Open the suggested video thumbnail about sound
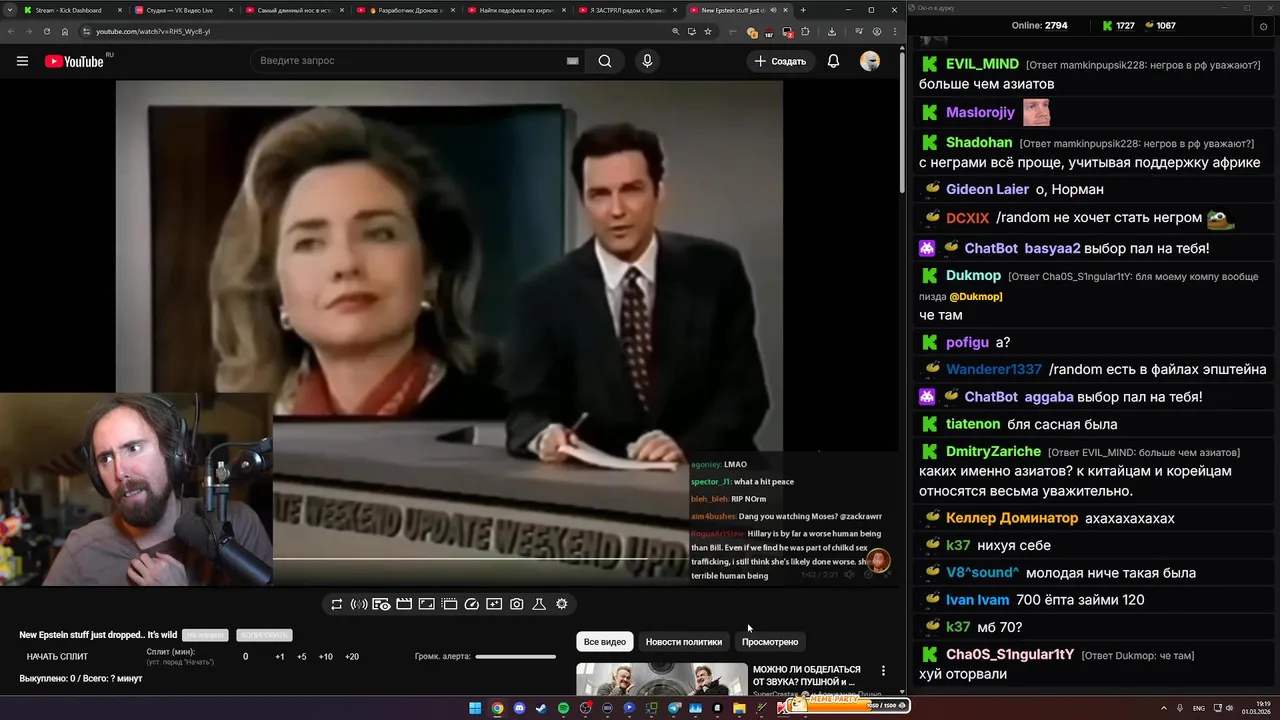This screenshot has width=1280, height=720. (661, 679)
